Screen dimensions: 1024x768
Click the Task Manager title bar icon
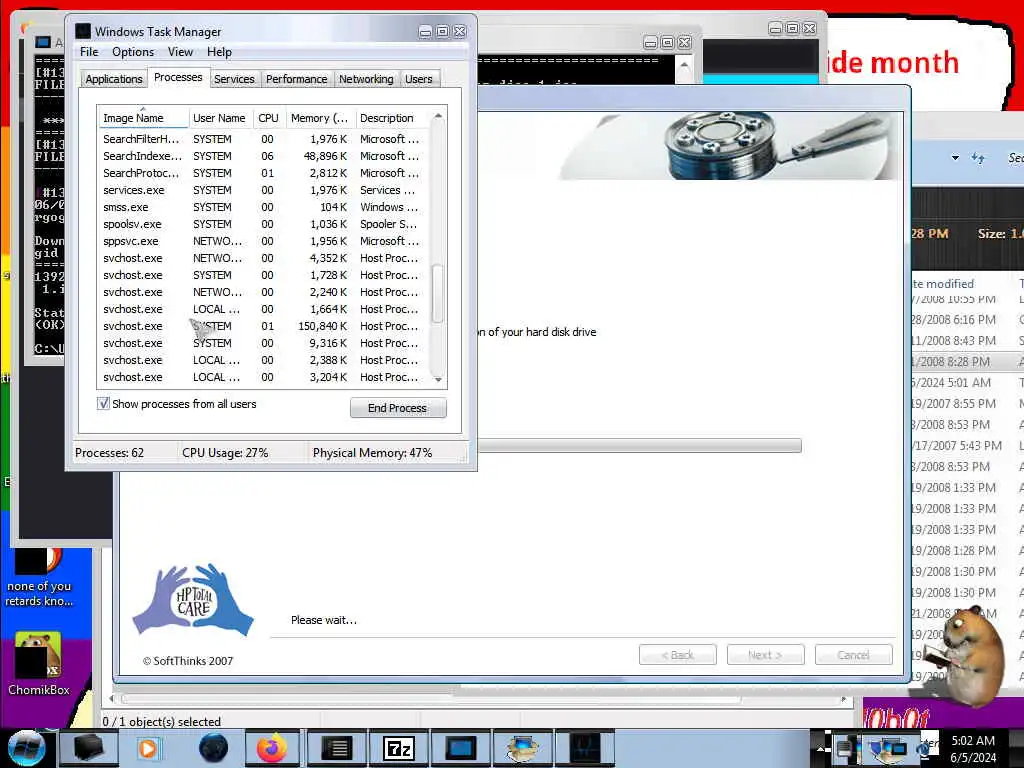point(83,31)
